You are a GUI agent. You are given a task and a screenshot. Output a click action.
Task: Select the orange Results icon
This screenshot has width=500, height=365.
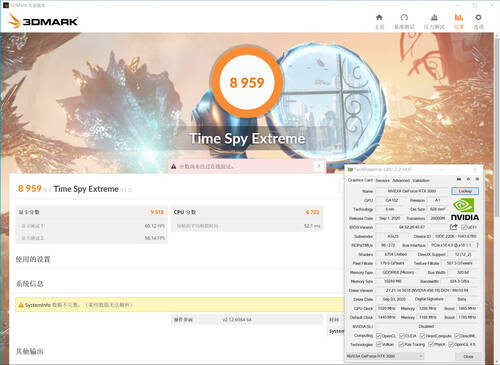[x=459, y=18]
